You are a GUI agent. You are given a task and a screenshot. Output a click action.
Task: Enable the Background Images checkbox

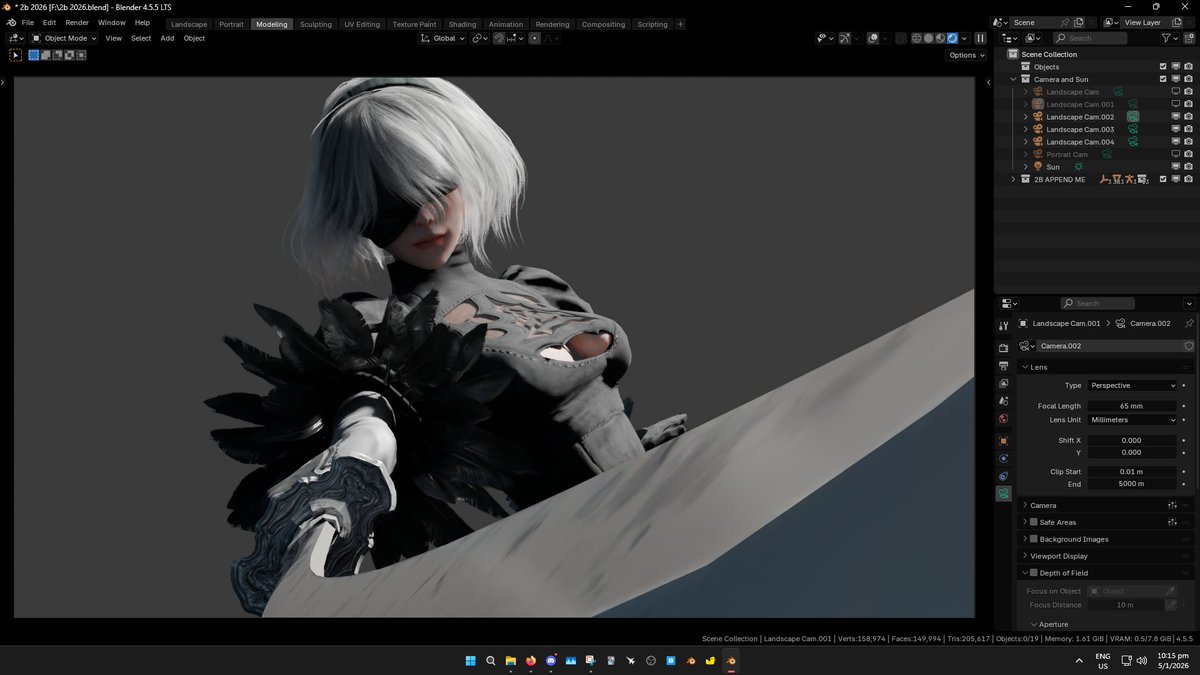point(1033,539)
